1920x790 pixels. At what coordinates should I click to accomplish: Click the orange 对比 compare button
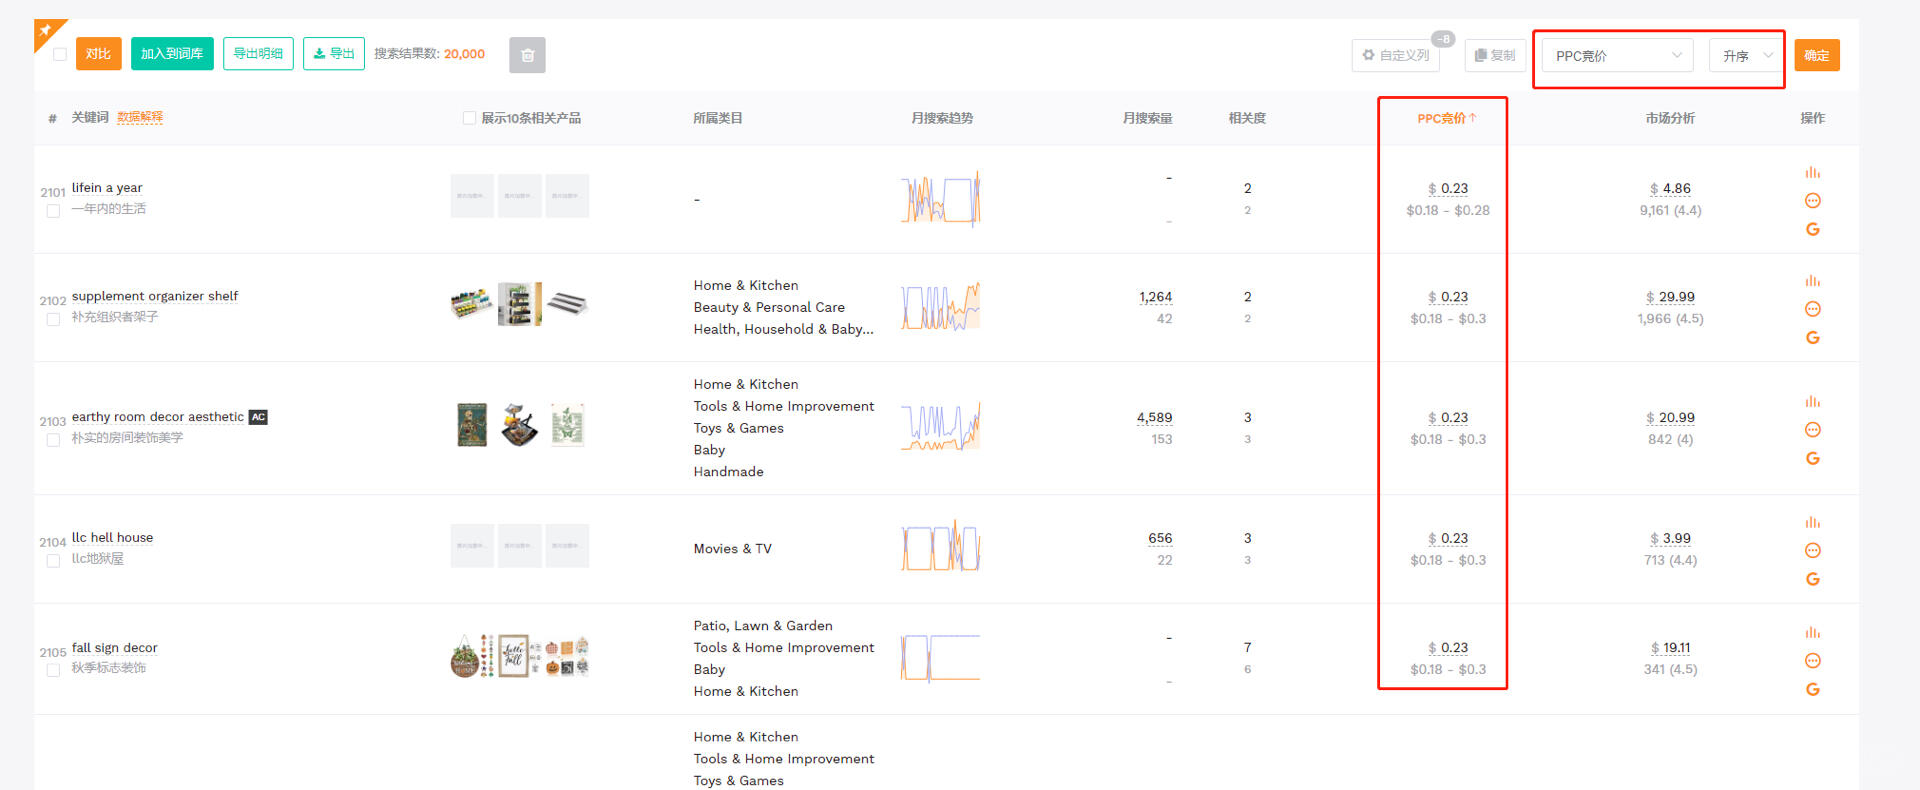(98, 54)
